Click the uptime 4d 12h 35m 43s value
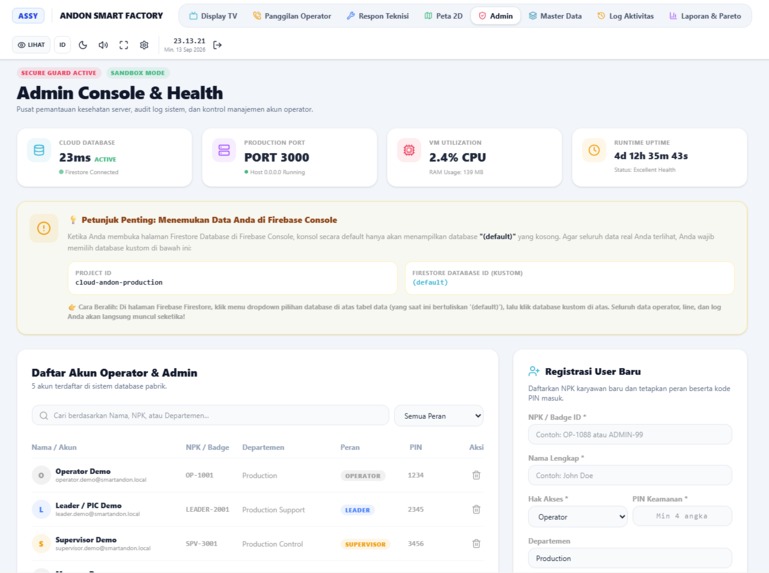This screenshot has height=573, width=769. point(651,156)
